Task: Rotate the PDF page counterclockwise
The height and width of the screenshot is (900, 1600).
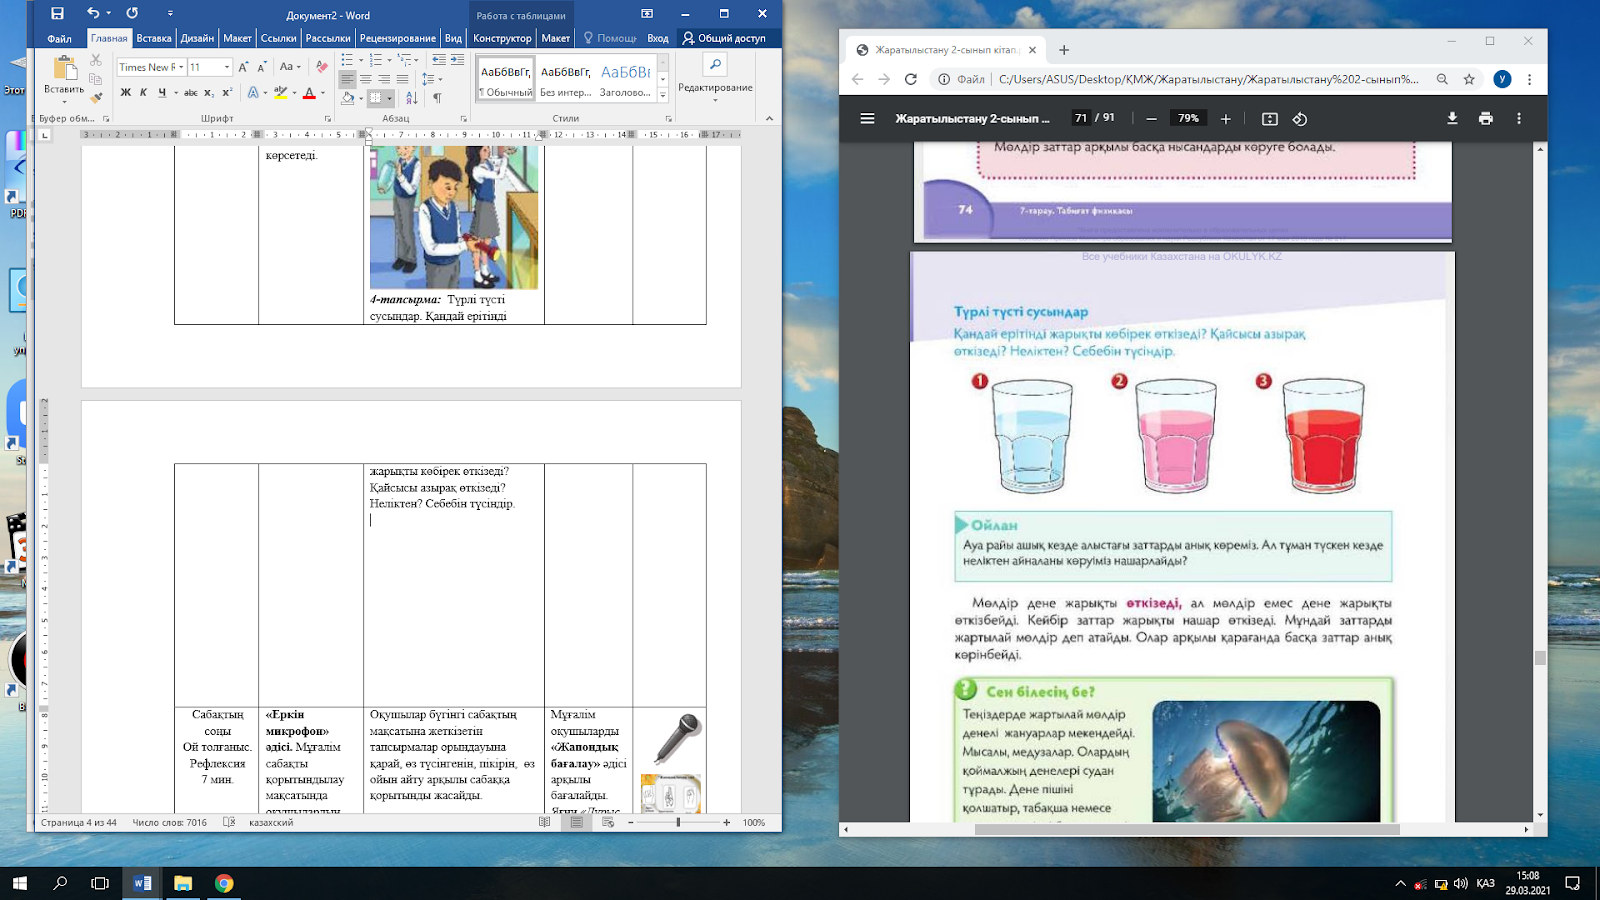Action: [1299, 119]
